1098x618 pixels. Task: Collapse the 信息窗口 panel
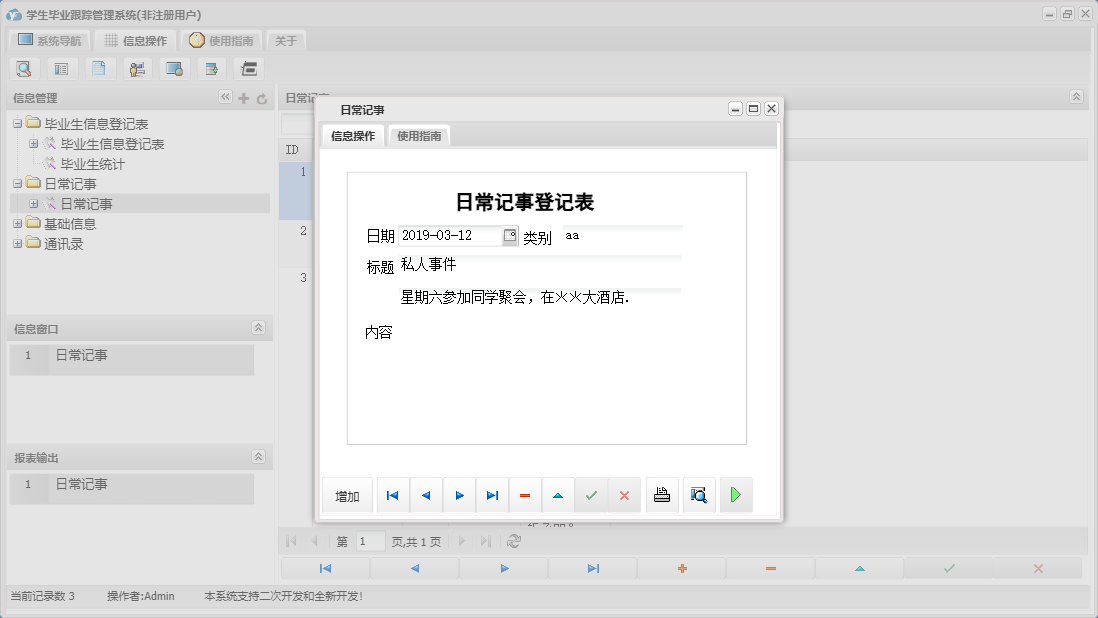pos(257,327)
